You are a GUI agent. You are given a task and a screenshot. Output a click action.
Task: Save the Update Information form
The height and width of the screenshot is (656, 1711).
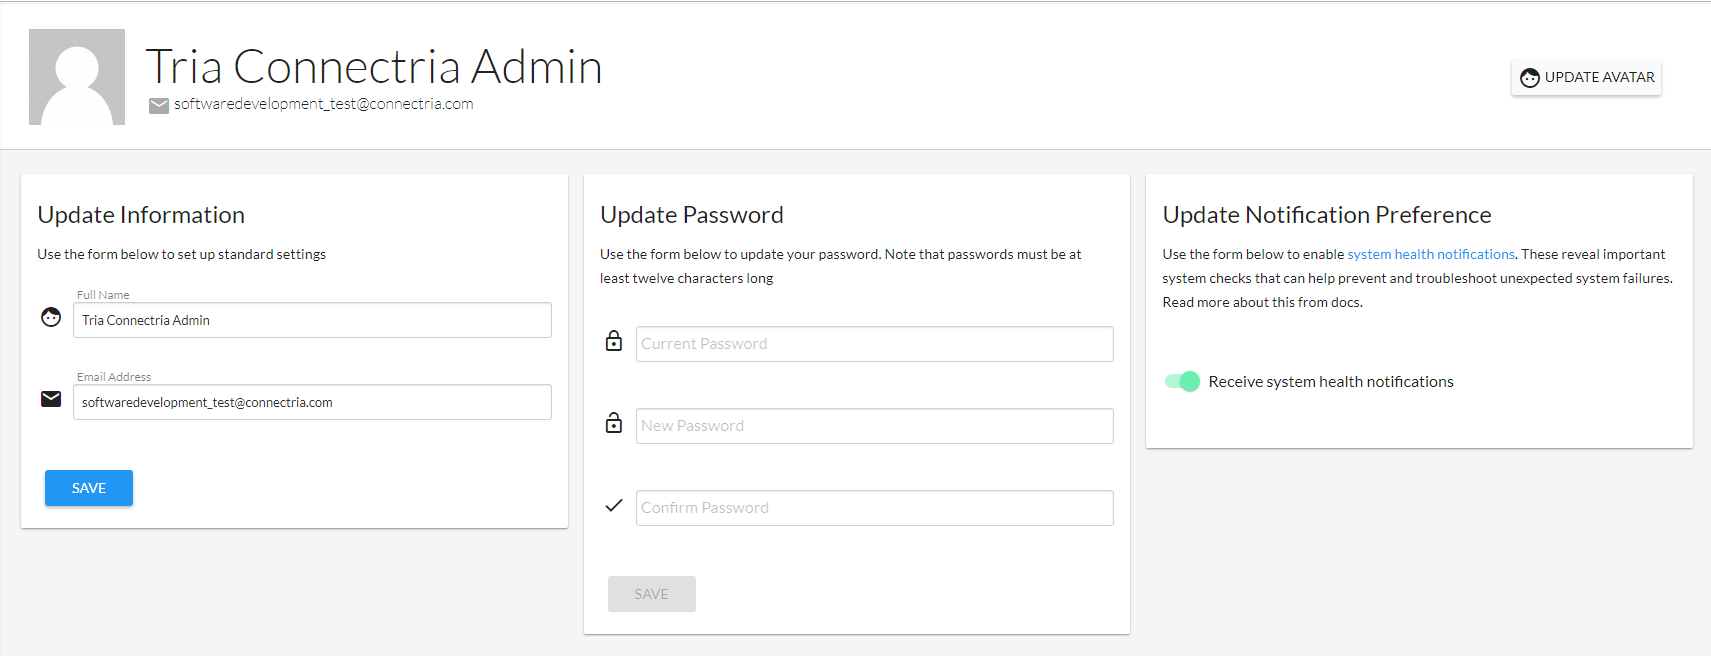(x=89, y=488)
